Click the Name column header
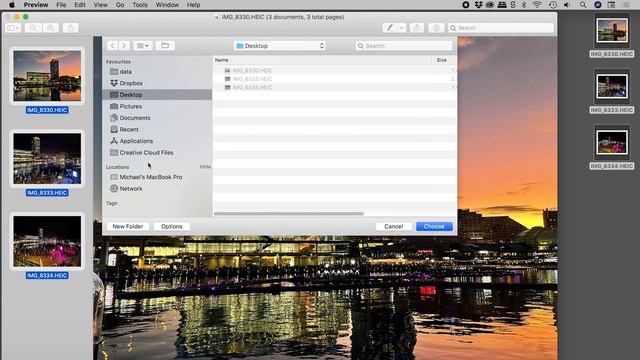Image resolution: width=640 pixels, height=360 pixels. (322, 60)
